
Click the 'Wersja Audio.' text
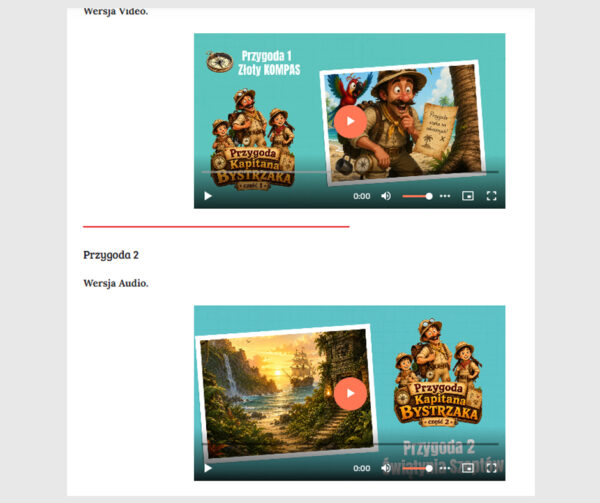116,283
